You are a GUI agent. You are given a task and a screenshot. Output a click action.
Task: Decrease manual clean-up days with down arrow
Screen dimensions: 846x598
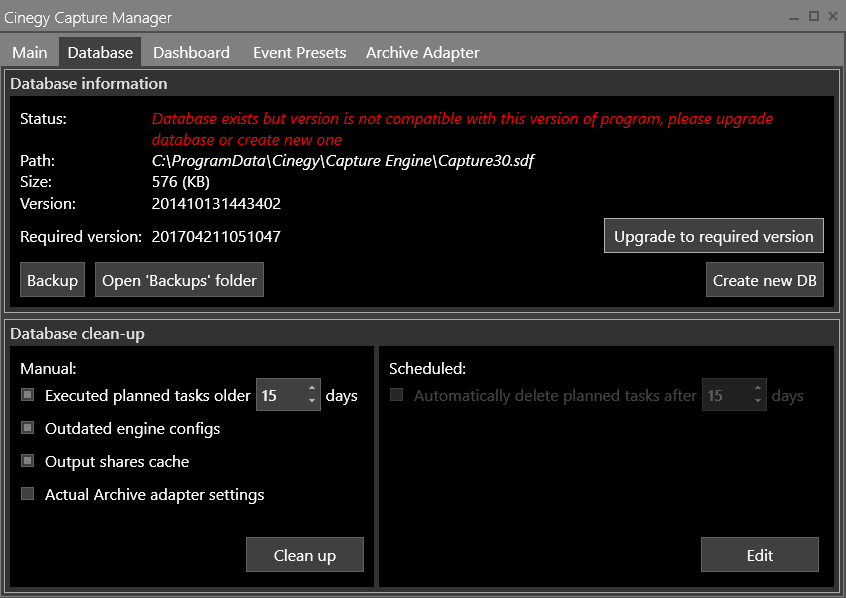point(312,400)
